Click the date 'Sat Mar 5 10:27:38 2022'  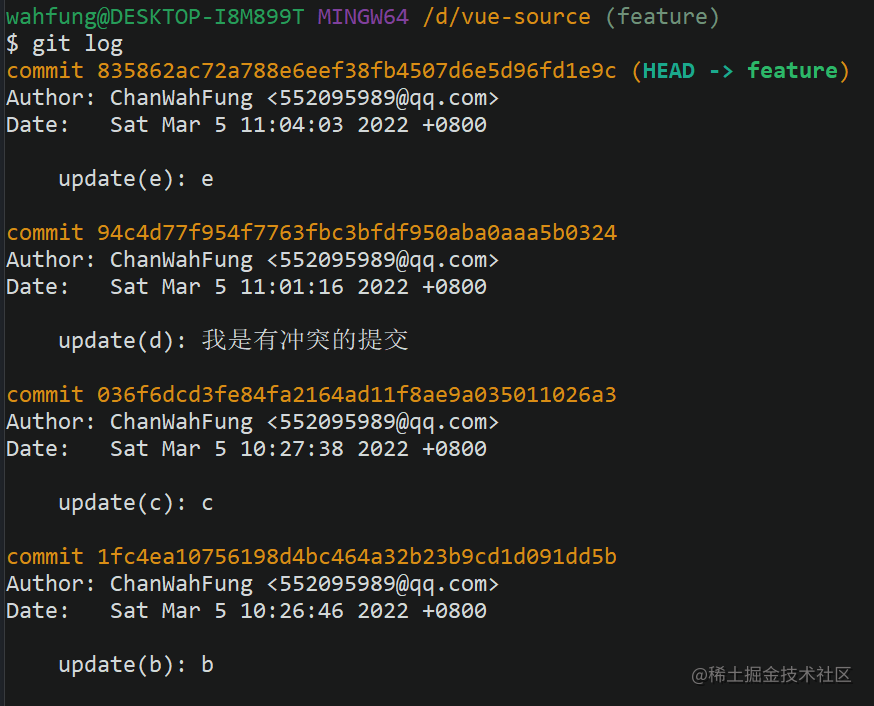coord(259,449)
